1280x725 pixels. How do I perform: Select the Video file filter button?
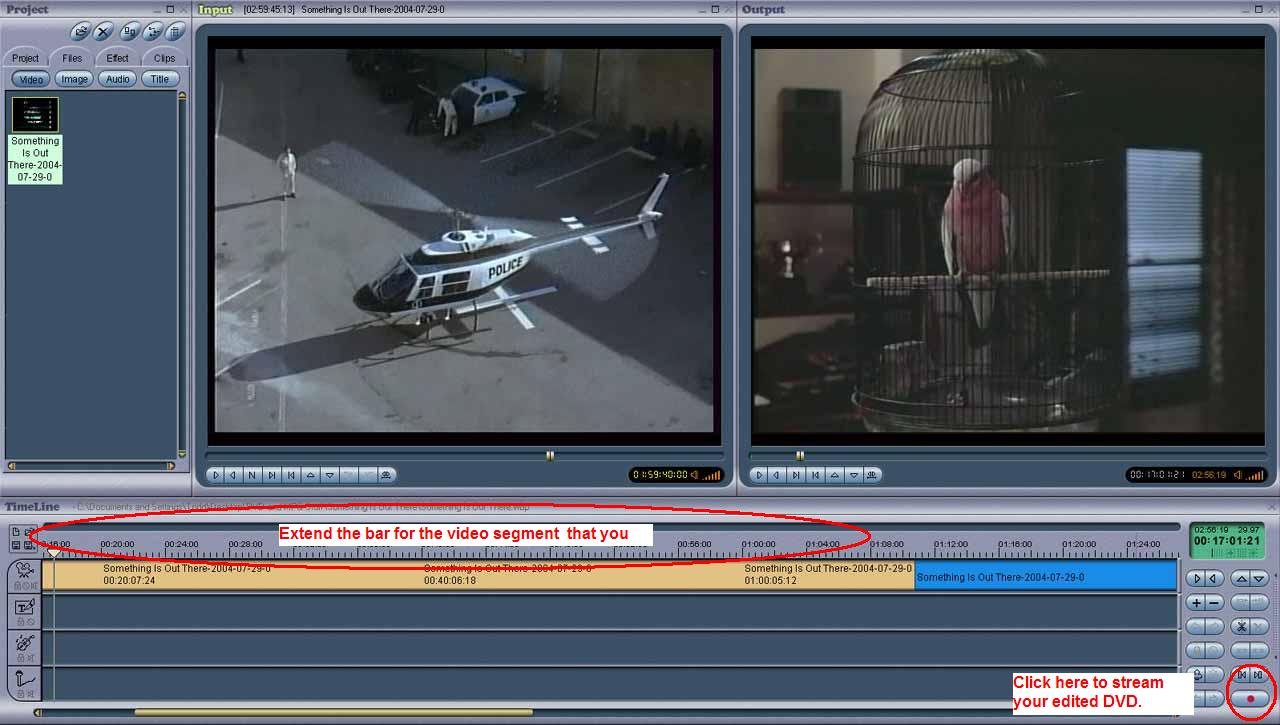[31, 79]
